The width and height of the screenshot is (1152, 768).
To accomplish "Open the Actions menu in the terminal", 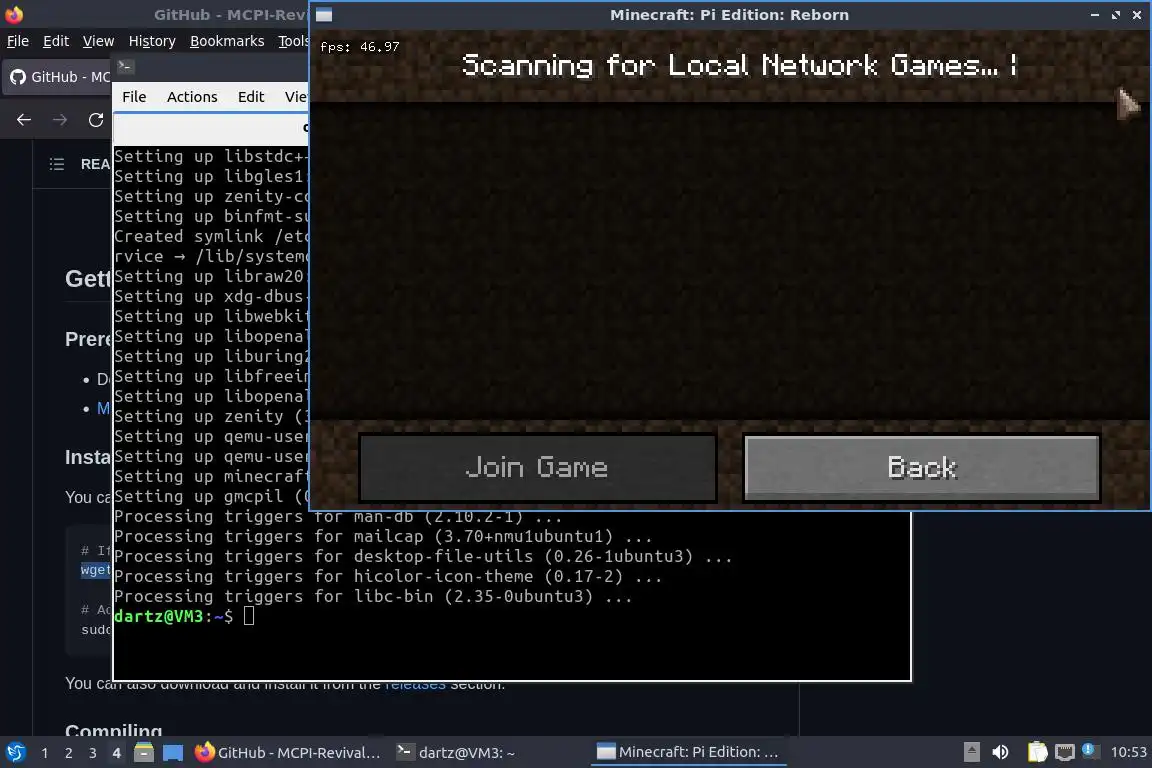I will click(x=192, y=97).
